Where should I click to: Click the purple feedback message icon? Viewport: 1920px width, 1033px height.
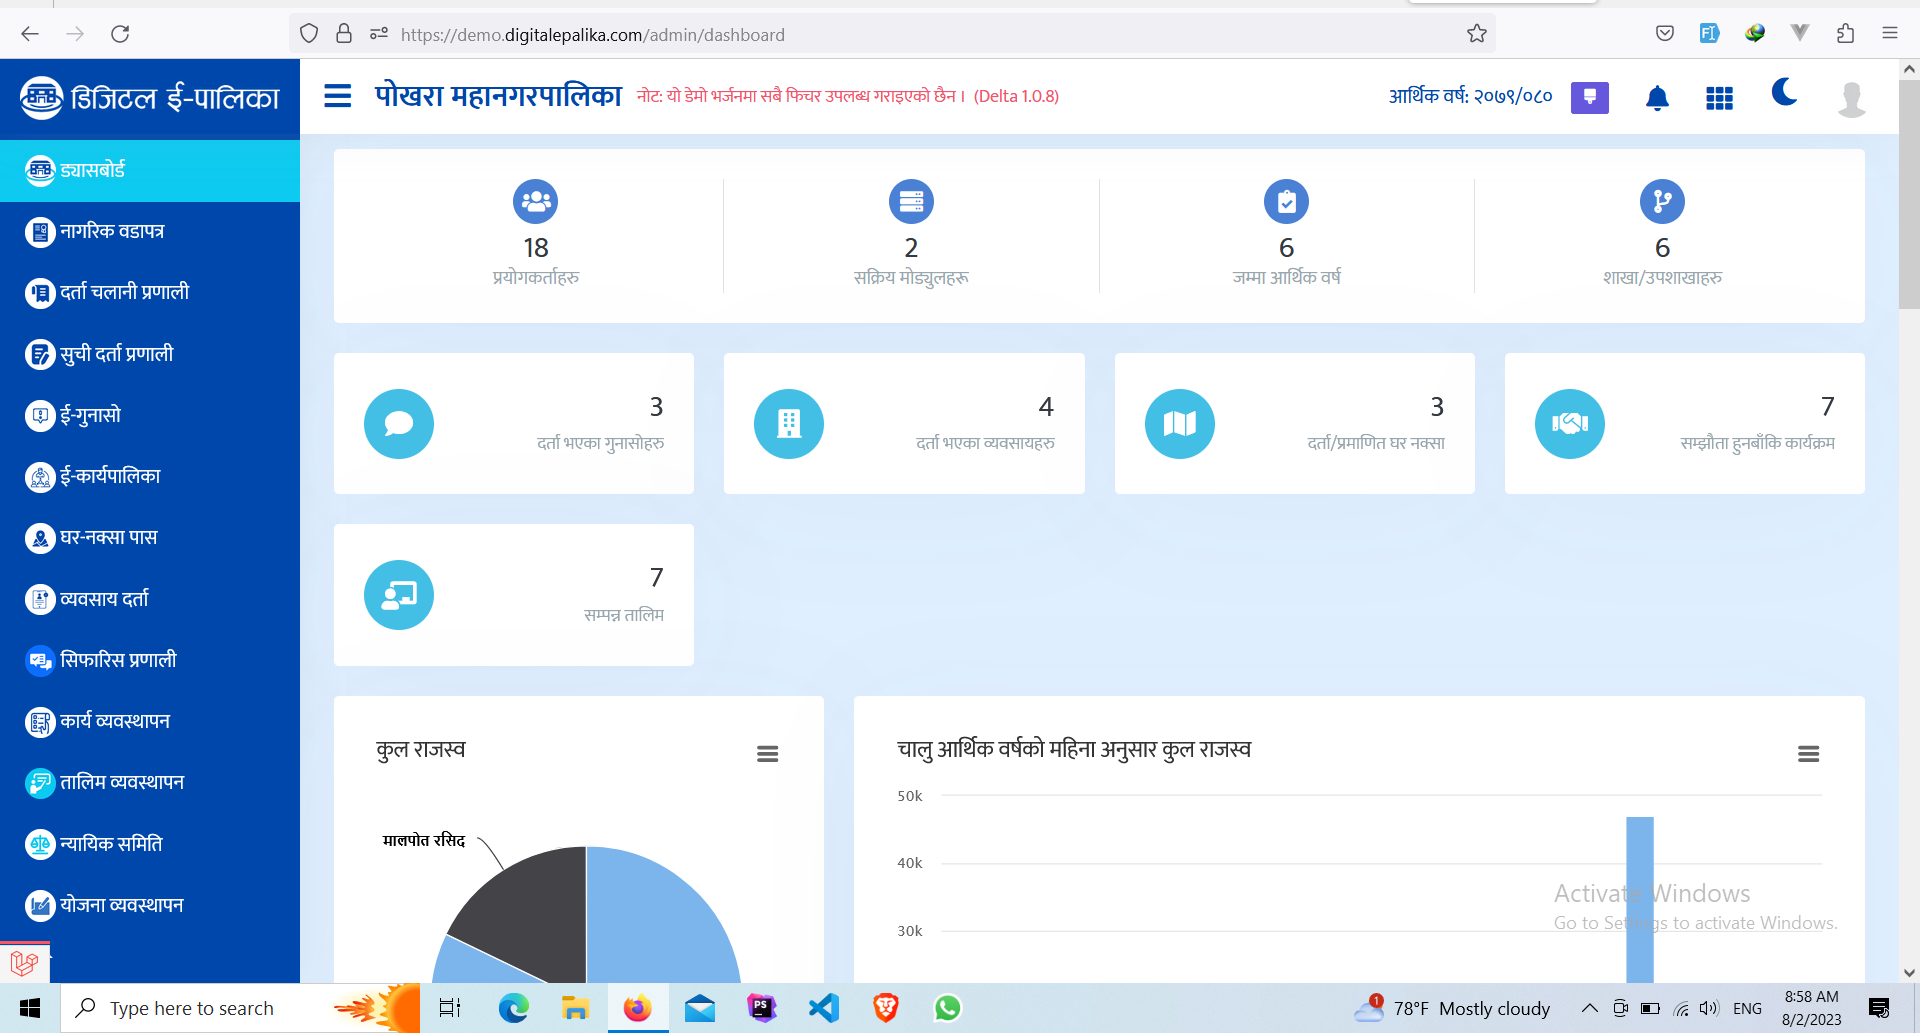pyautogui.click(x=1589, y=97)
